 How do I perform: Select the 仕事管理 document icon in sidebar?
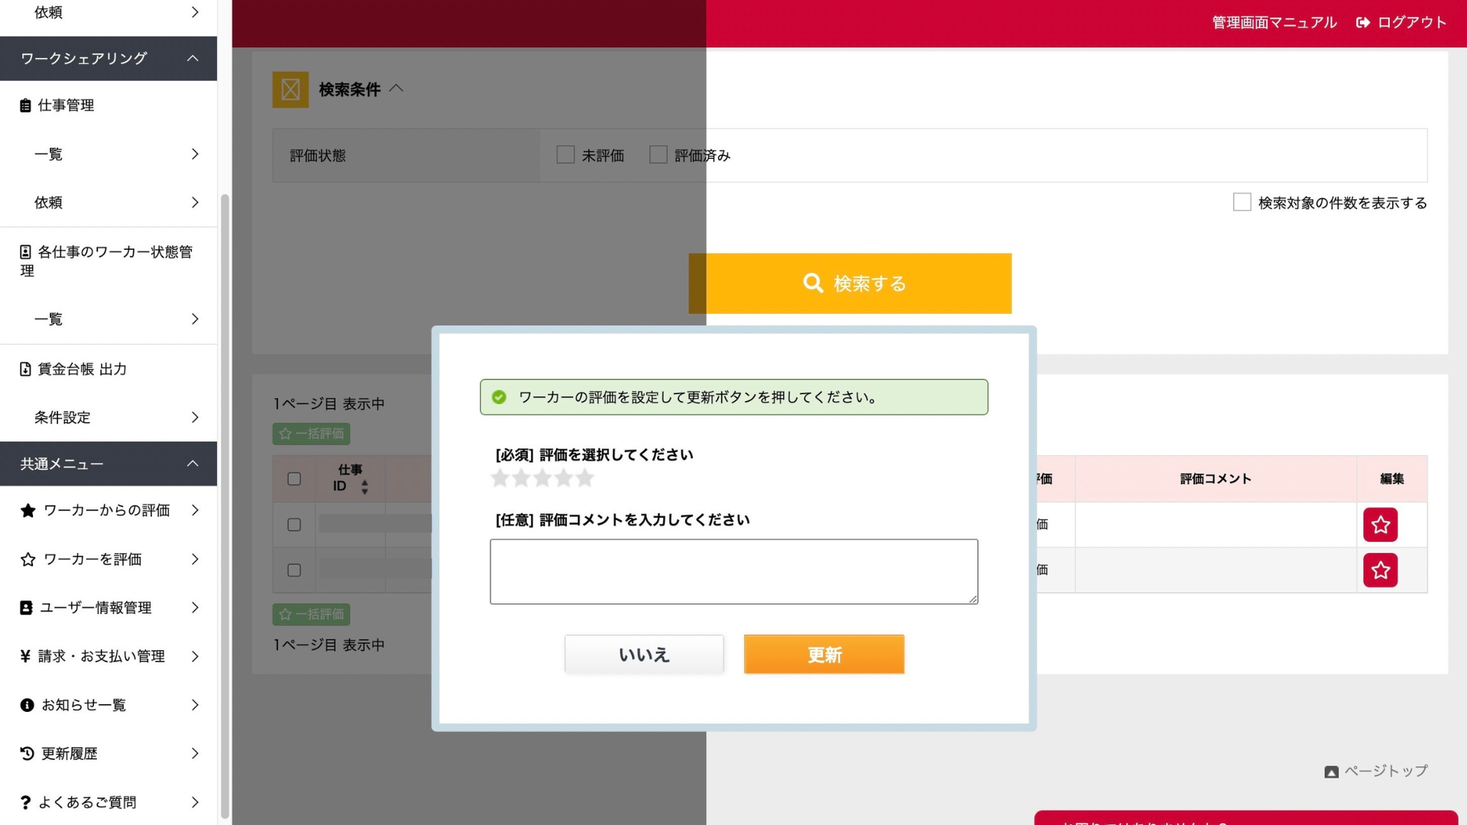(23, 105)
